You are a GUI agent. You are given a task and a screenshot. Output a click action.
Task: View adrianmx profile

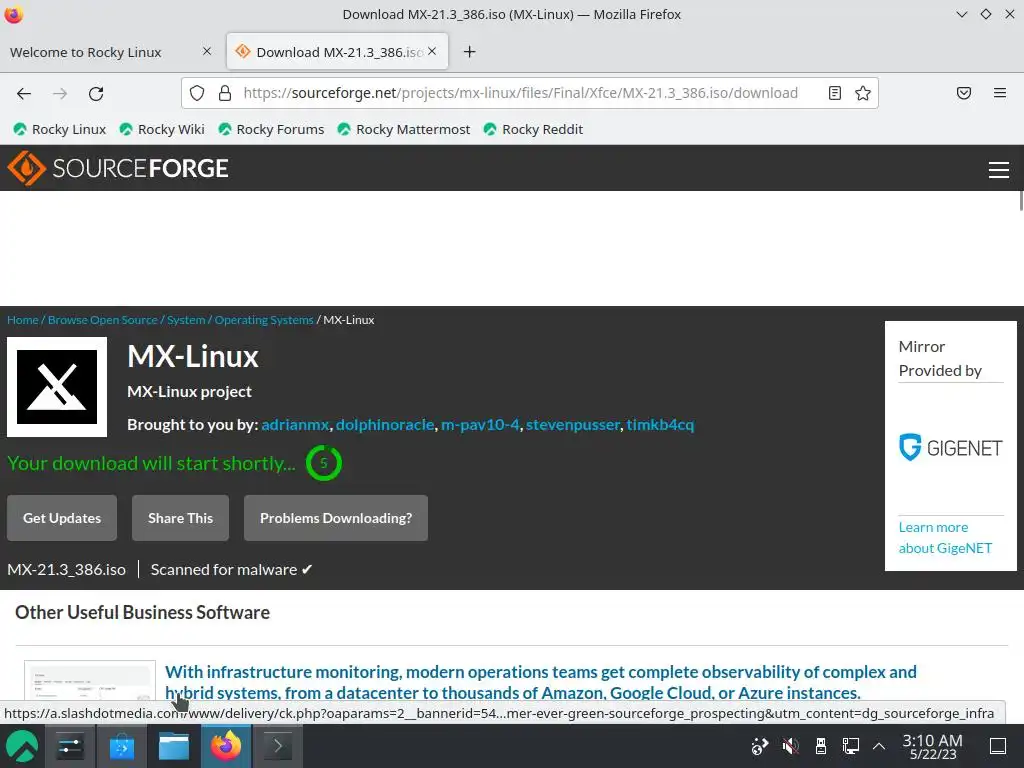pos(295,424)
